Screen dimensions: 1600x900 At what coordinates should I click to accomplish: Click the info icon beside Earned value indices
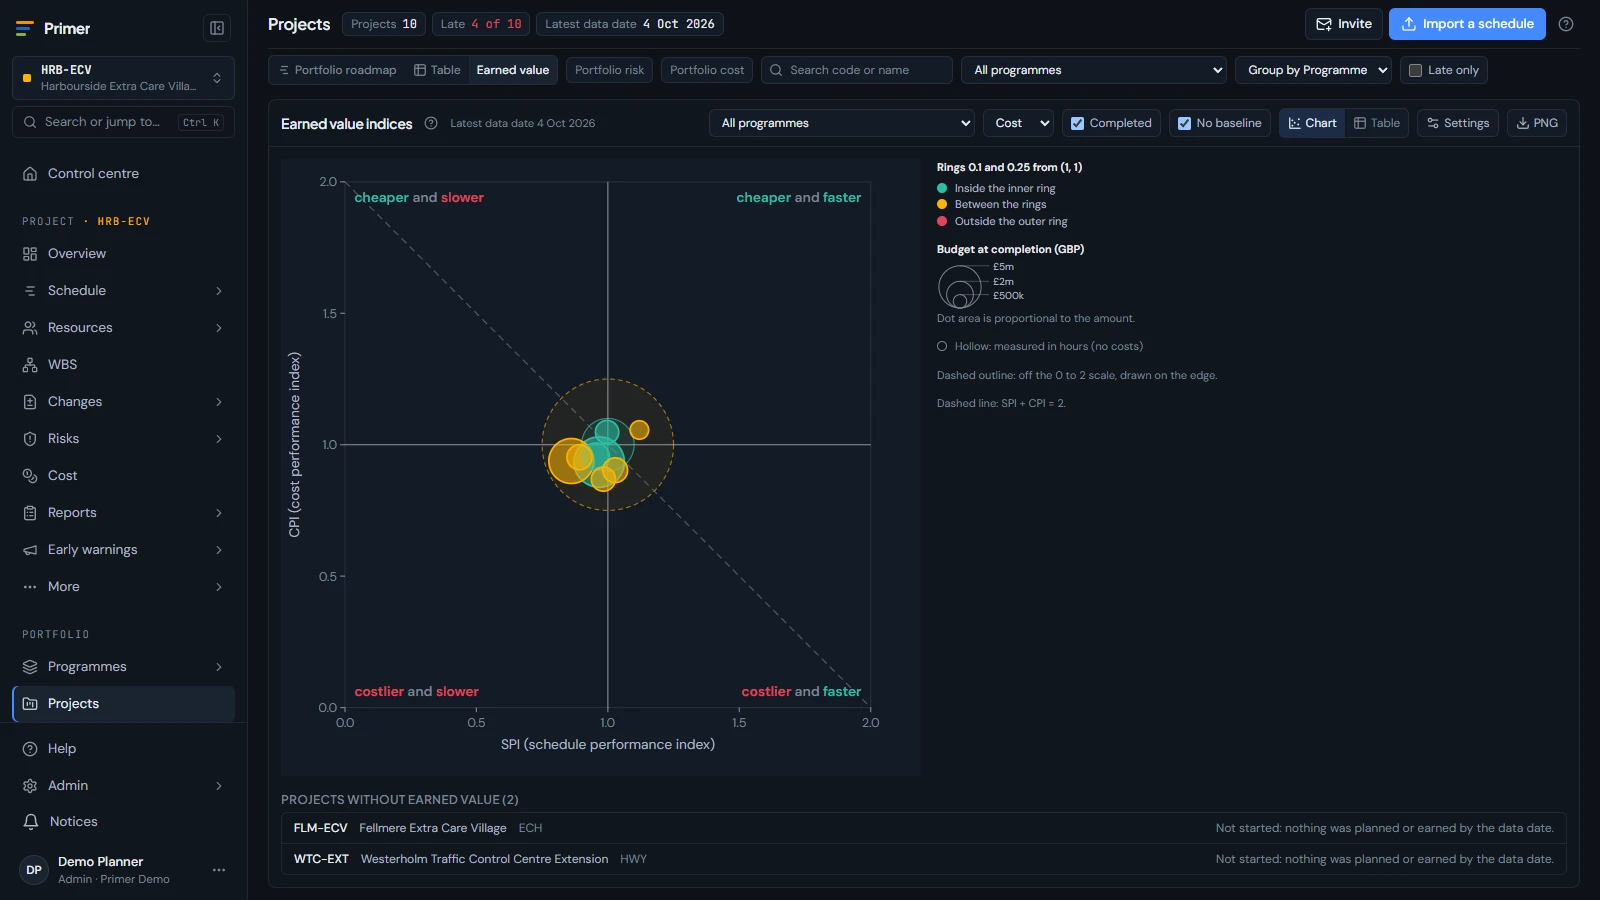[x=431, y=123]
